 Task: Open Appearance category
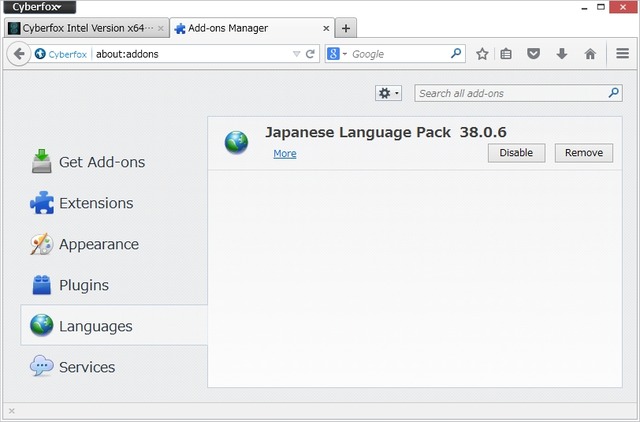114,244
